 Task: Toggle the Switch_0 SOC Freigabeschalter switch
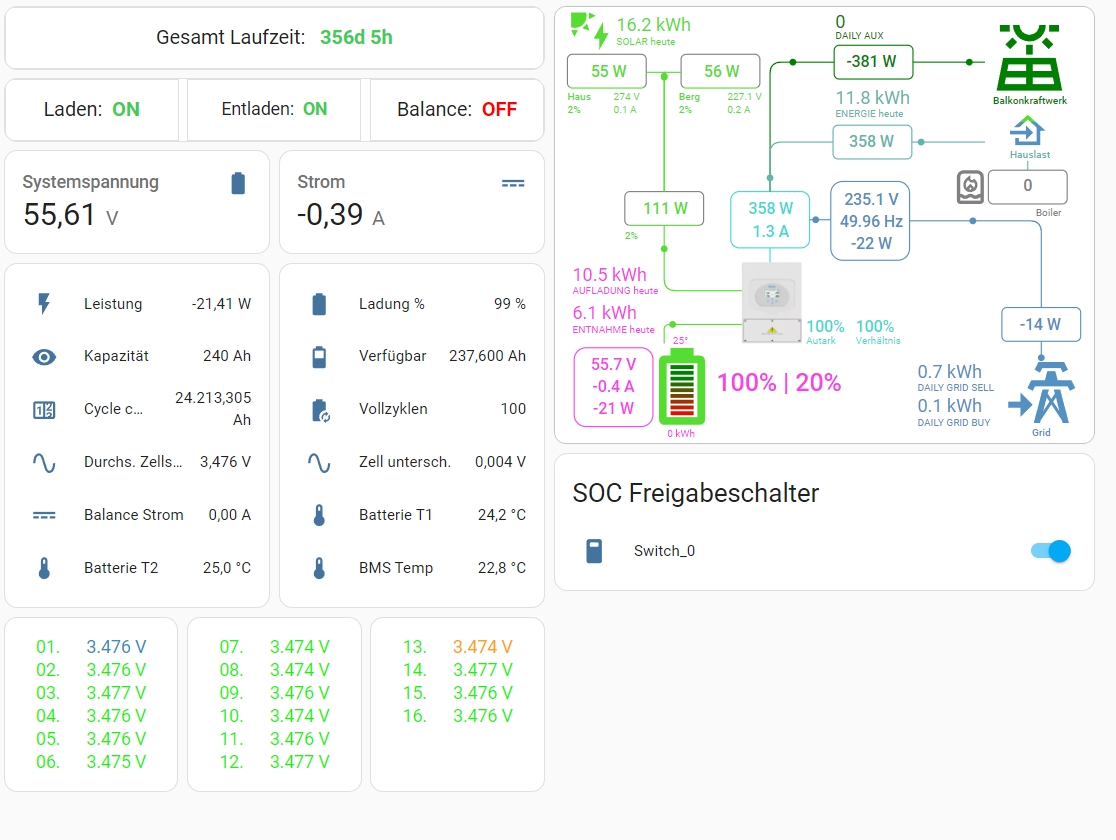pos(1049,551)
